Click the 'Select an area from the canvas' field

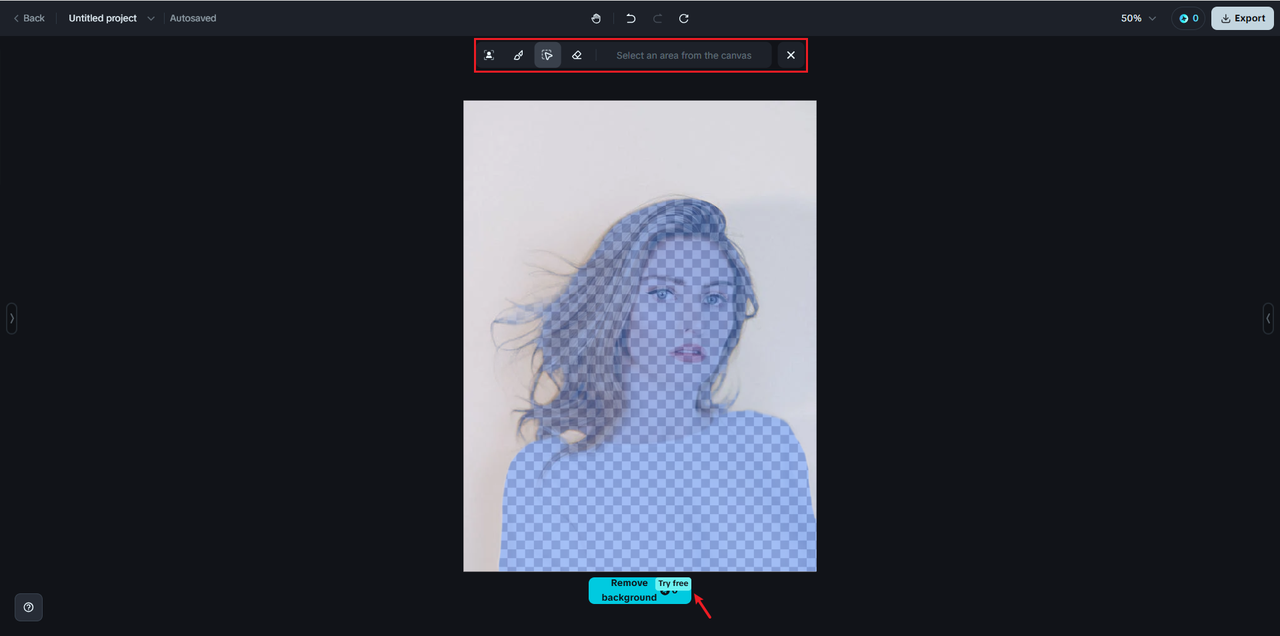pyautogui.click(x=684, y=55)
